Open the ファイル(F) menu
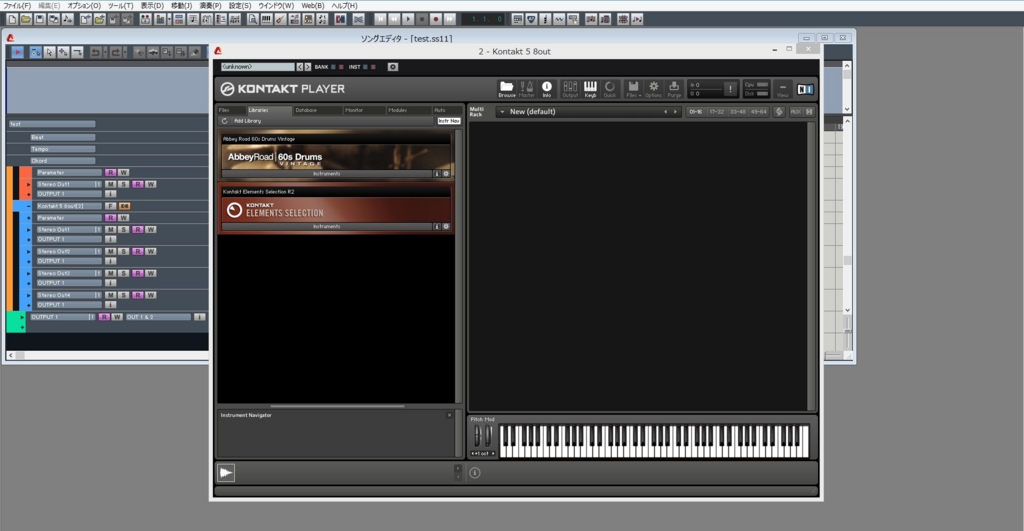The height and width of the screenshot is (531, 1024). [x=17, y=5]
